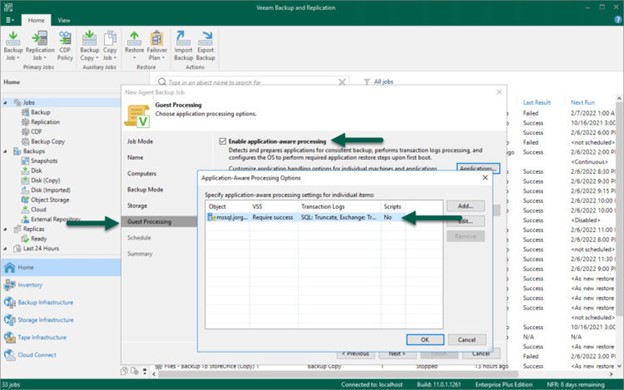Collapse the Replicas tree node

tap(5, 229)
